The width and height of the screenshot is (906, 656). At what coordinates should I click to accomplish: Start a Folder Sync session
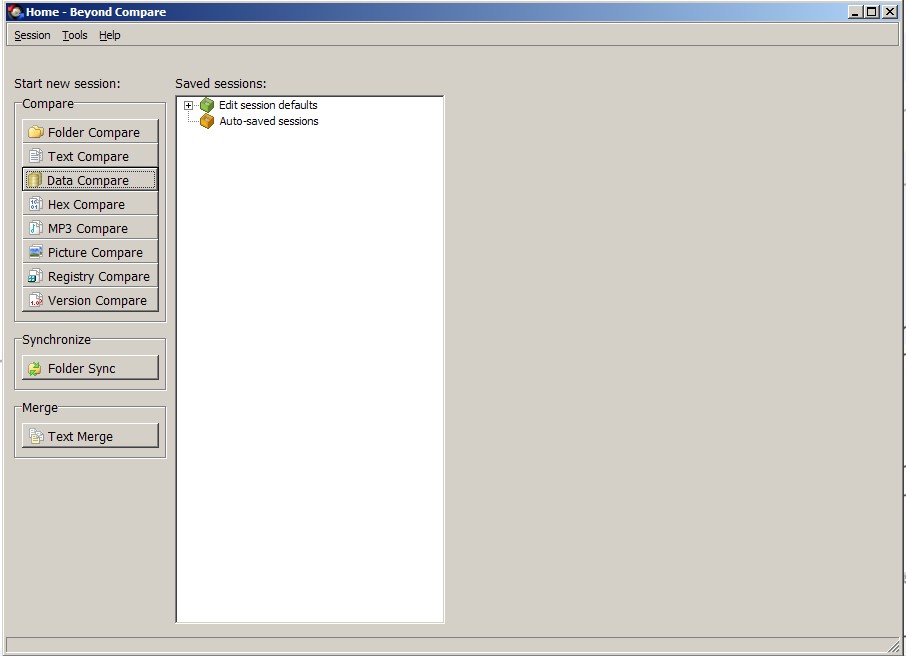pyautogui.click(x=90, y=368)
